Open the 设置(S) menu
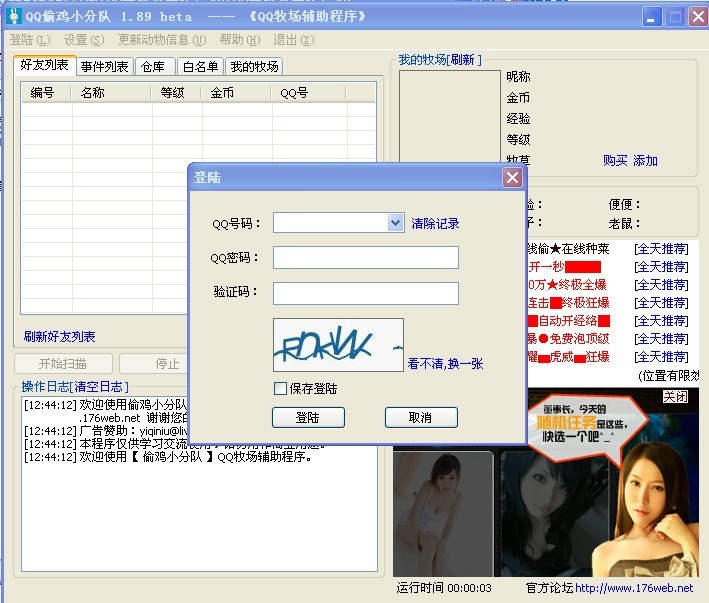 pos(84,40)
